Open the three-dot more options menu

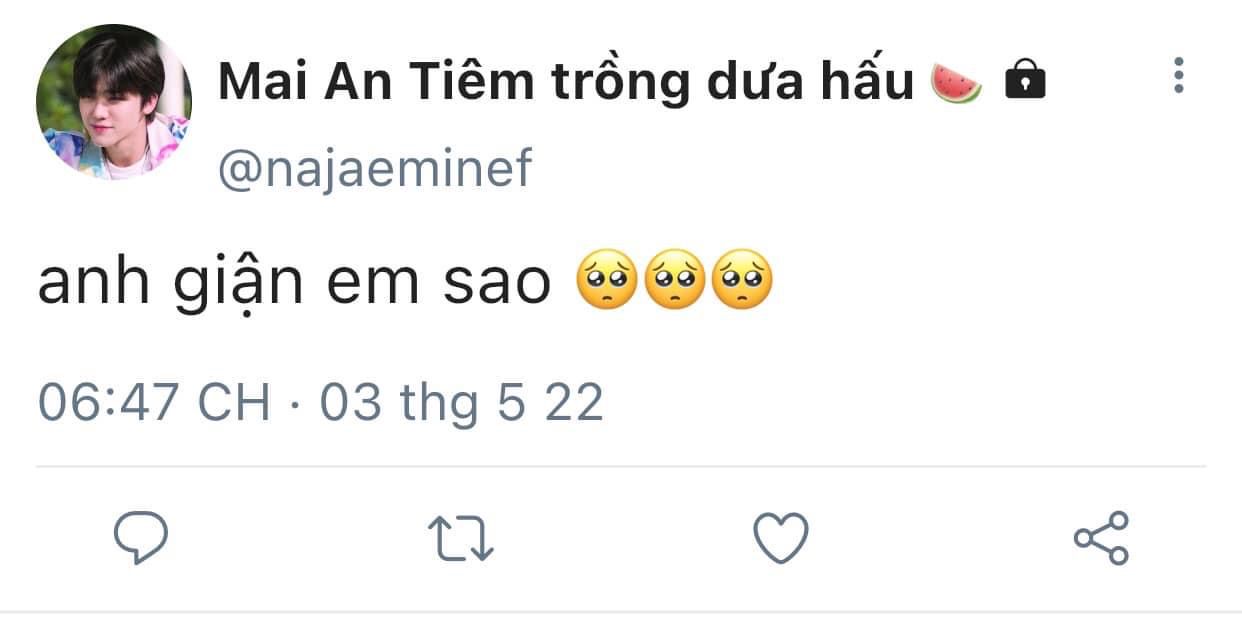(x=1179, y=76)
